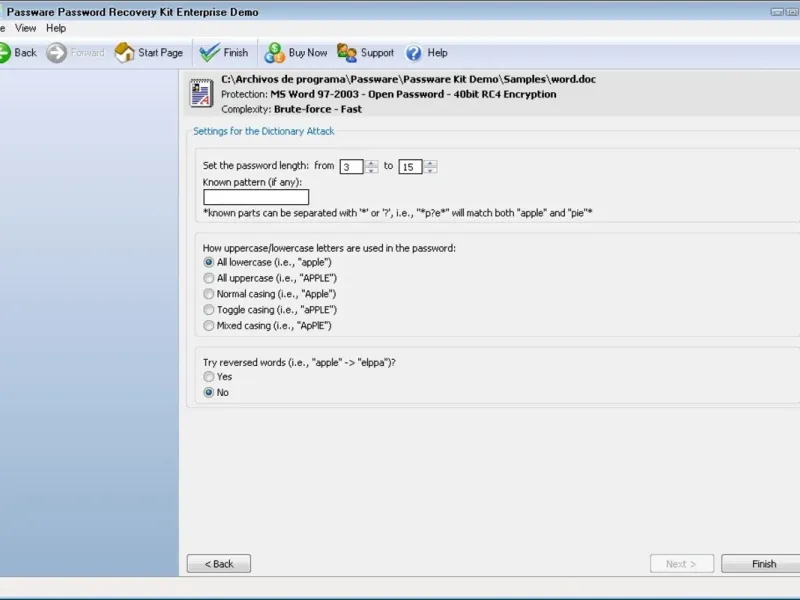Viewport: 800px width, 600px height.
Task: Click the password length from field
Action: click(x=352, y=167)
